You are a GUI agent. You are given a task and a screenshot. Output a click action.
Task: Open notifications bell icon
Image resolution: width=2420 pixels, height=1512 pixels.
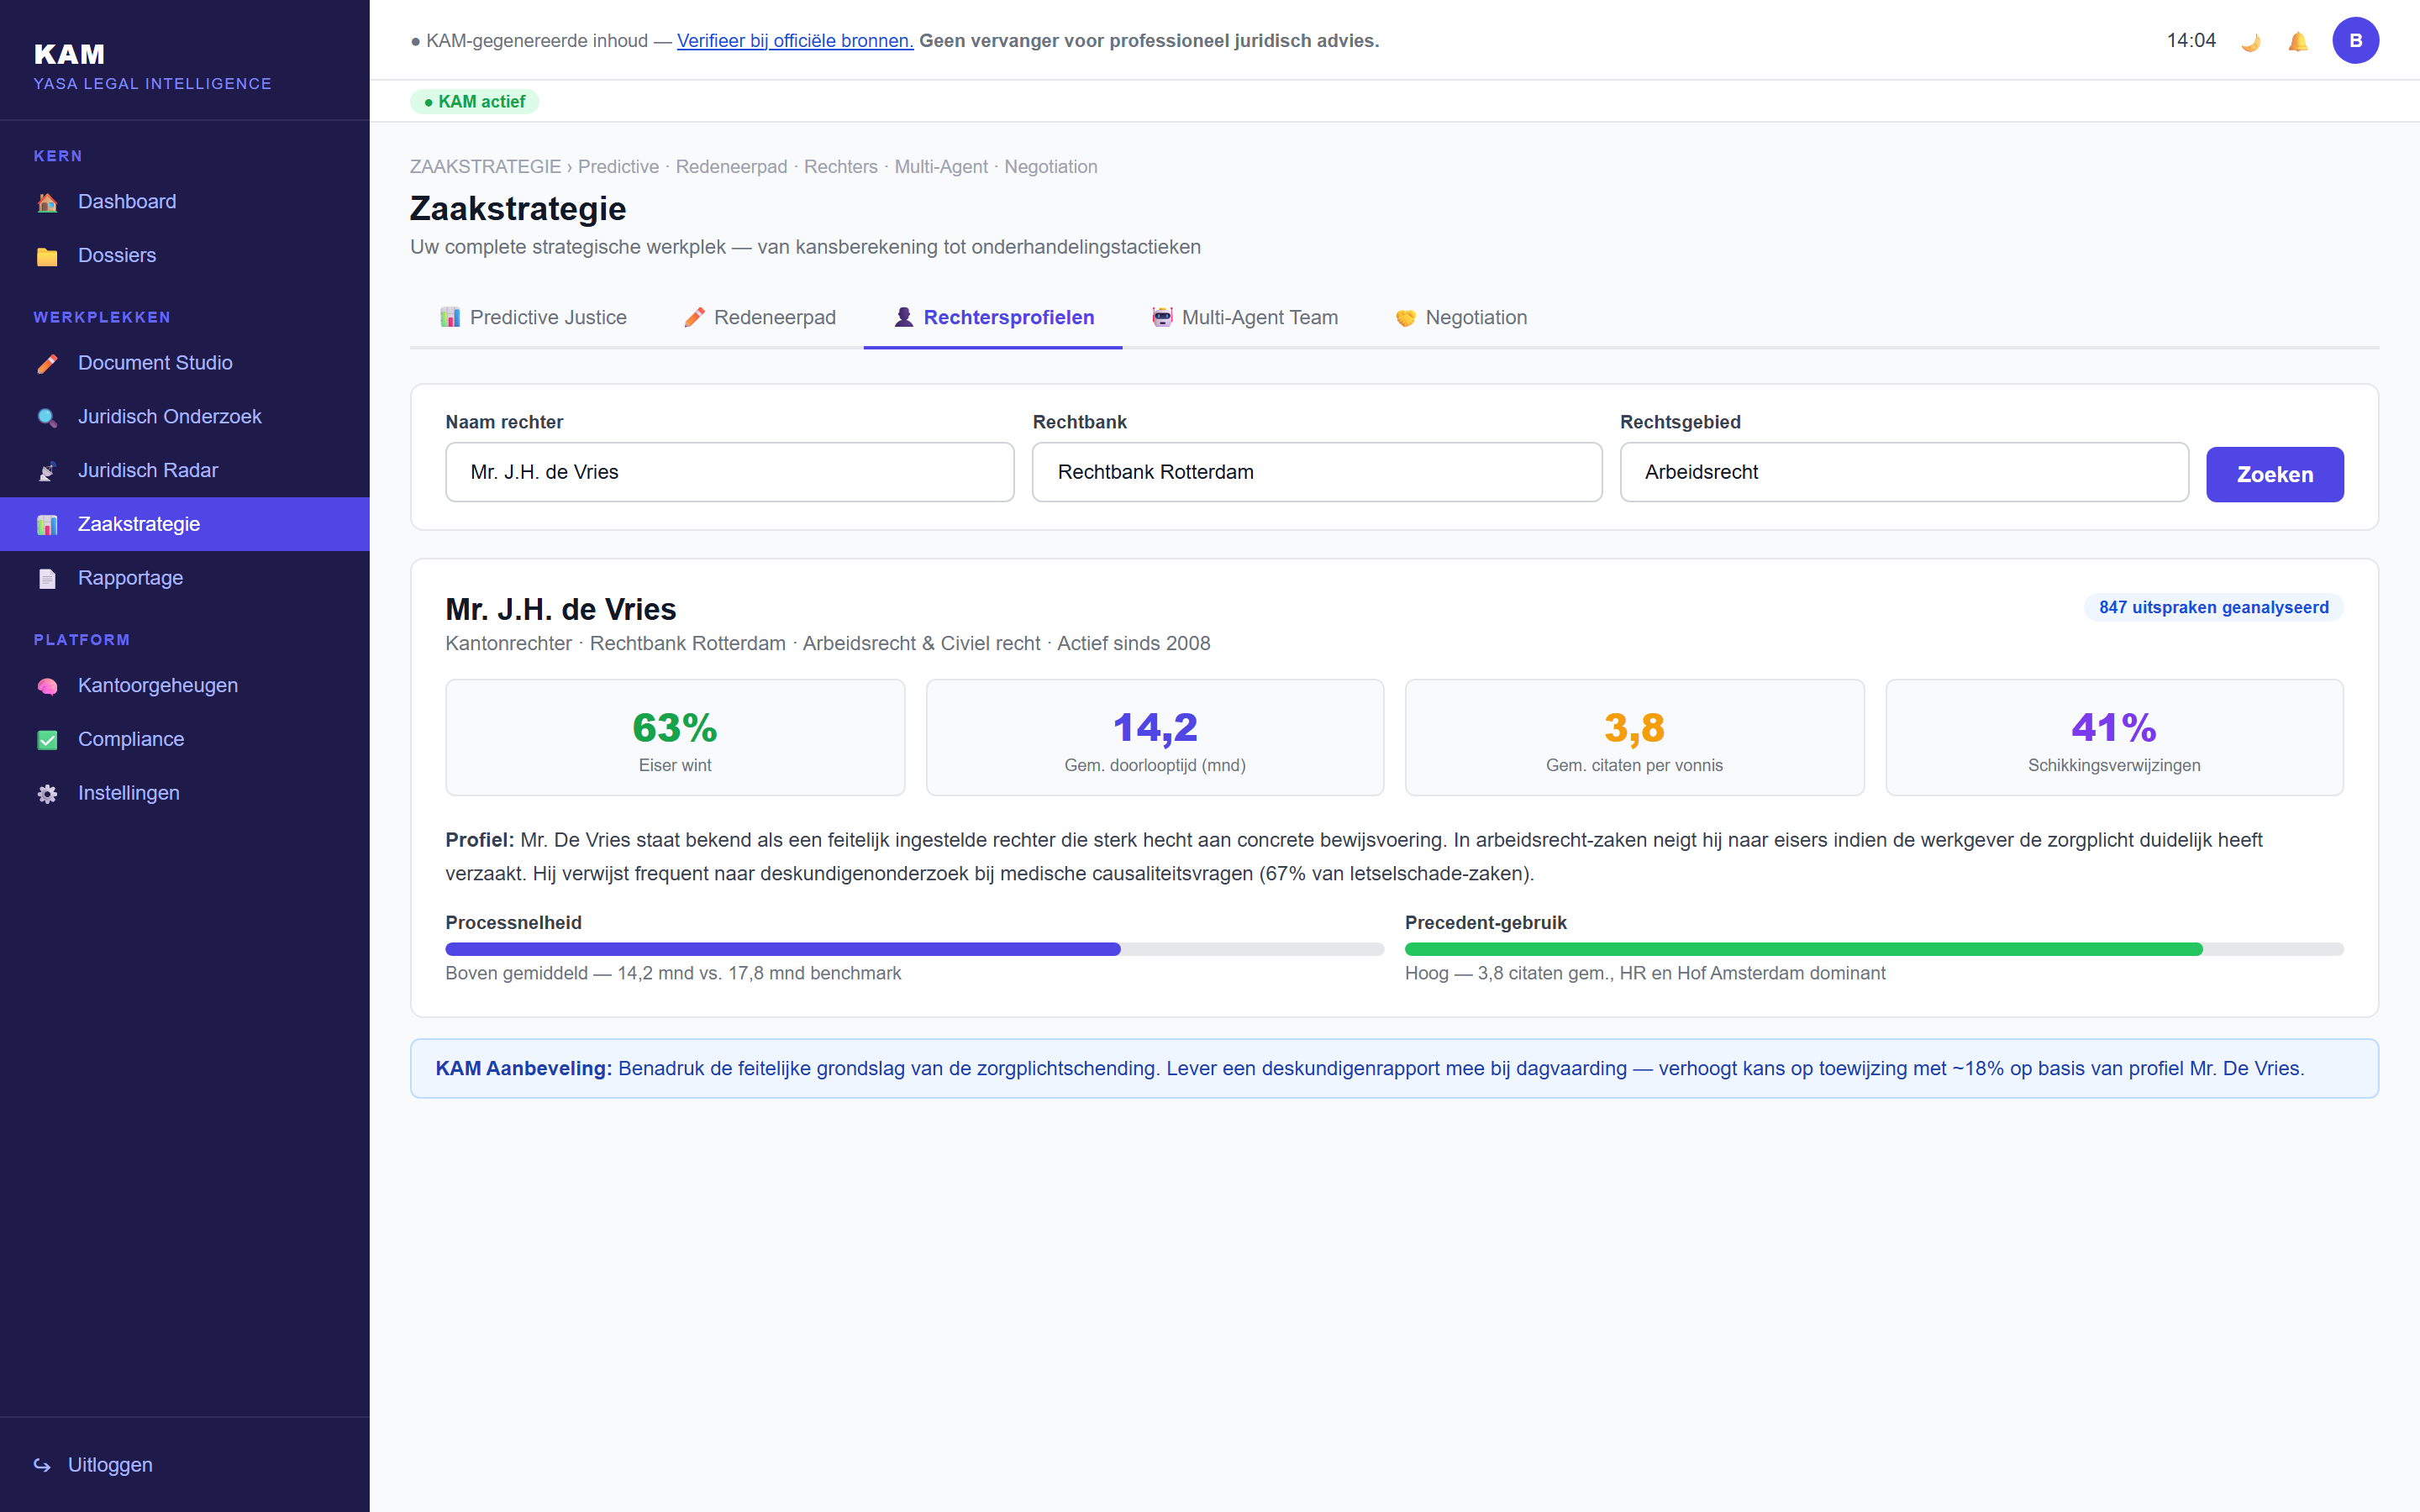[x=2298, y=41]
